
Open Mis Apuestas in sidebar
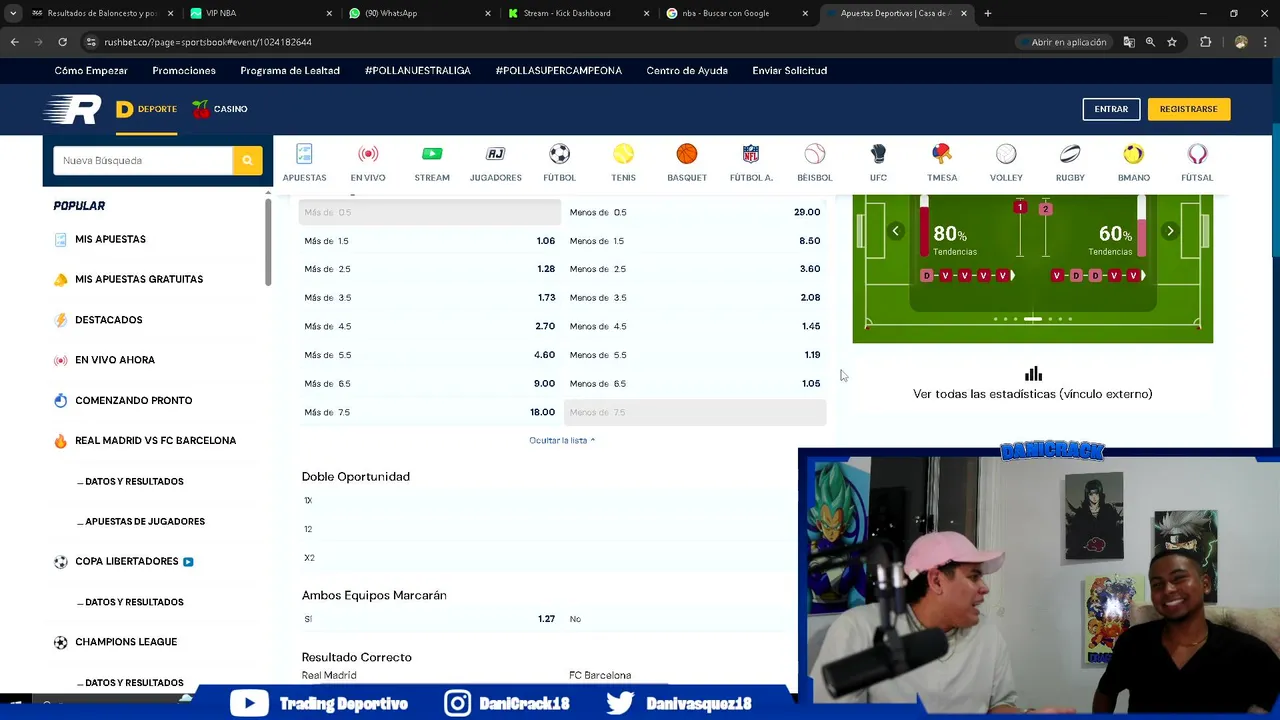[x=110, y=239]
